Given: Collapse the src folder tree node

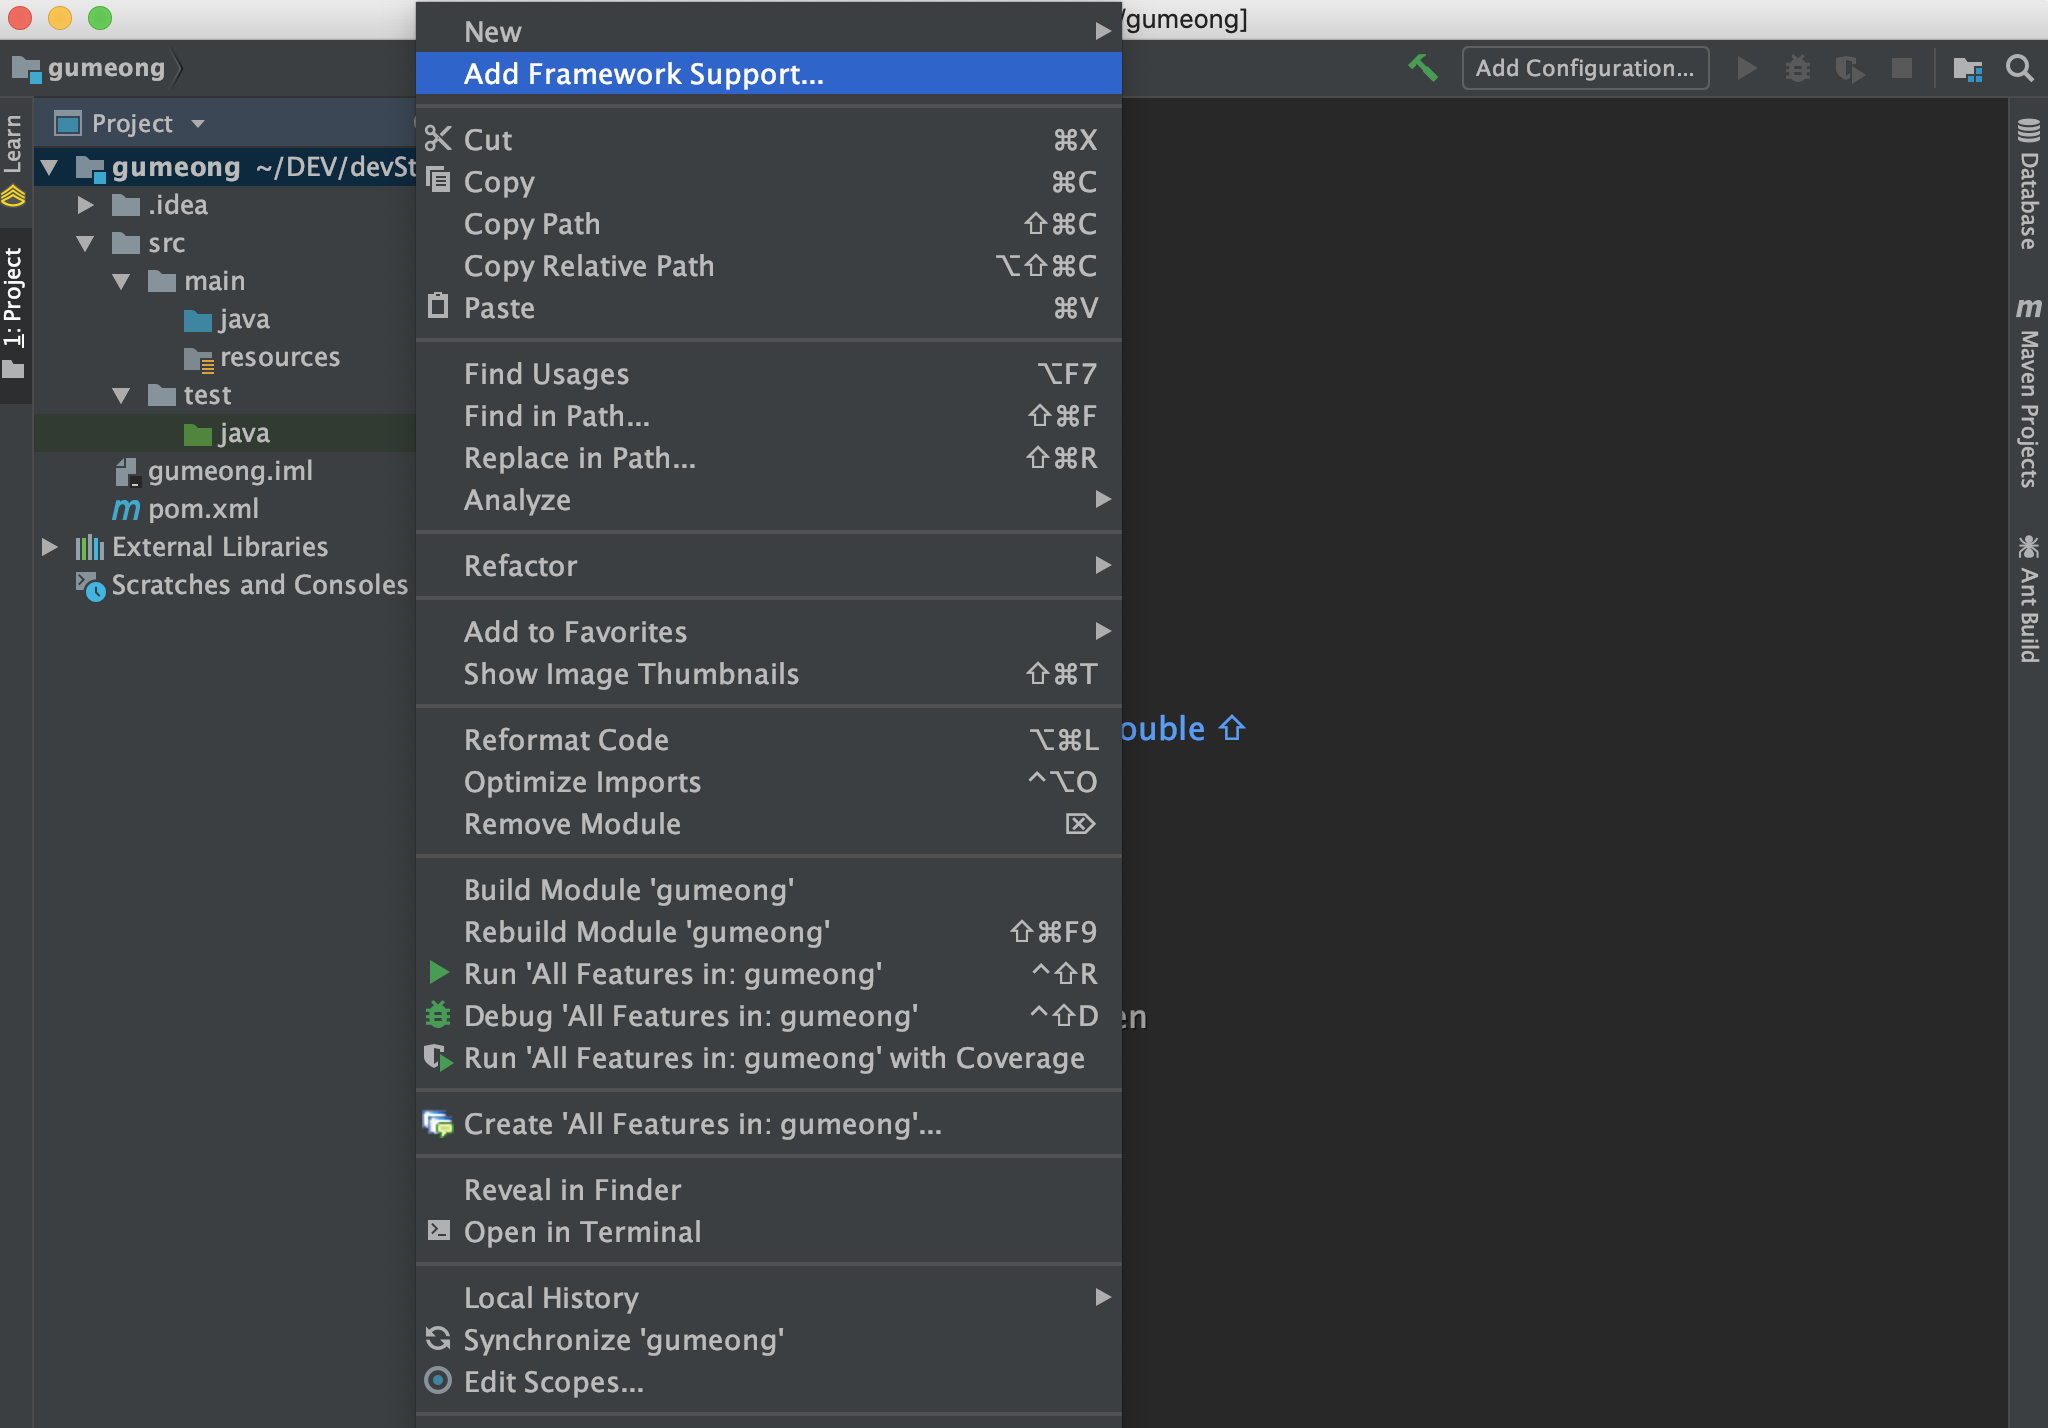Looking at the screenshot, I should pos(86,243).
